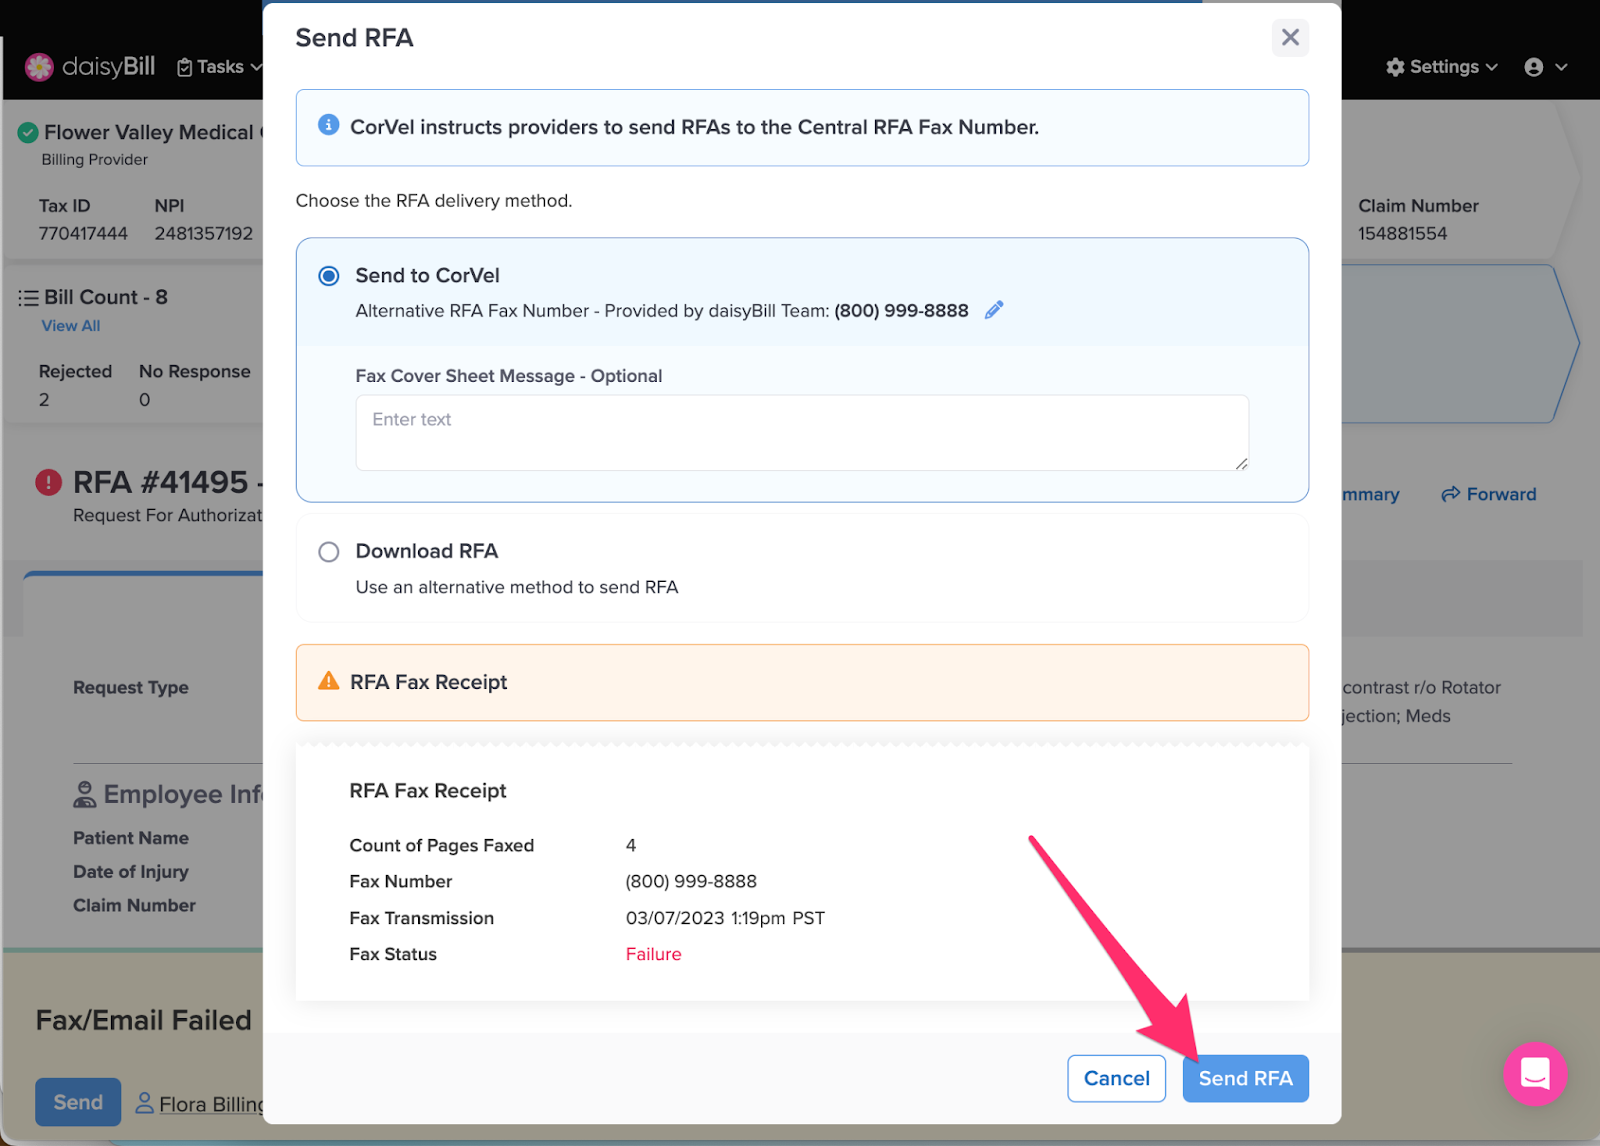
Task: Click the red alert icon beside RFA #41495
Action: [x=48, y=482]
